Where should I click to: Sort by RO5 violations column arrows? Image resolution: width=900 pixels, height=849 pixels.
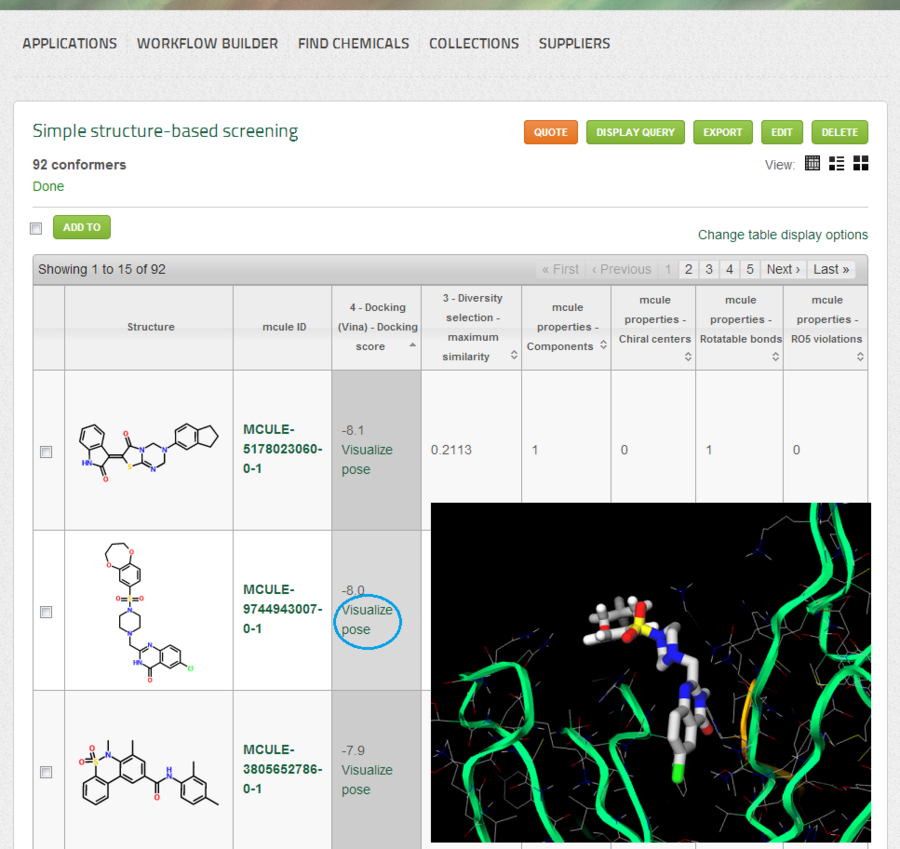[861, 355]
